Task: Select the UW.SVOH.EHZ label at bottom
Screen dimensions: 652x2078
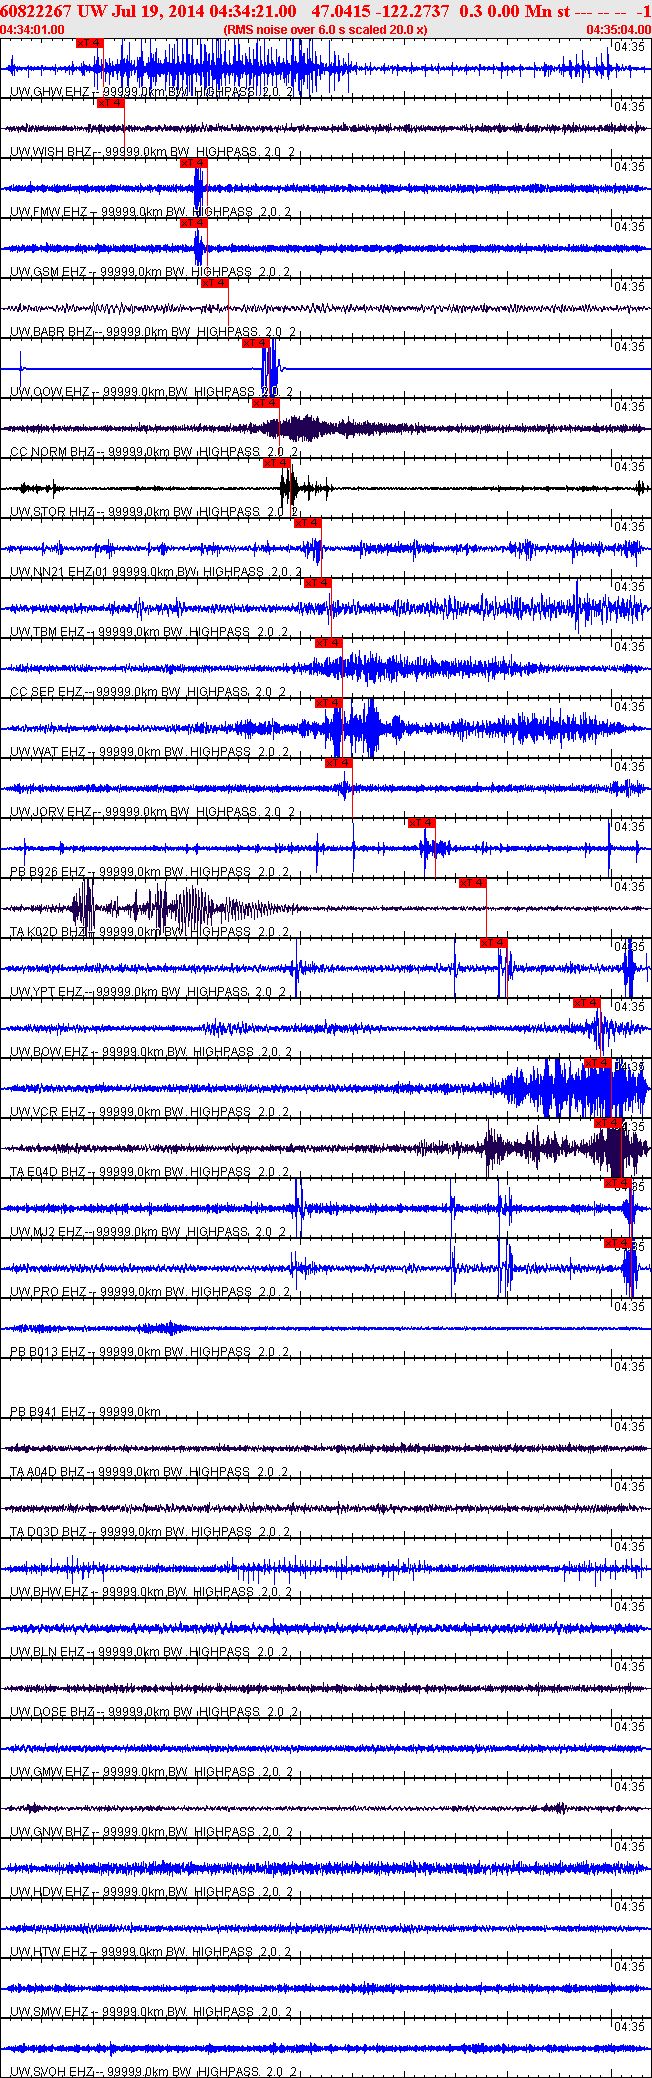Action: pyautogui.click(x=52, y=2071)
